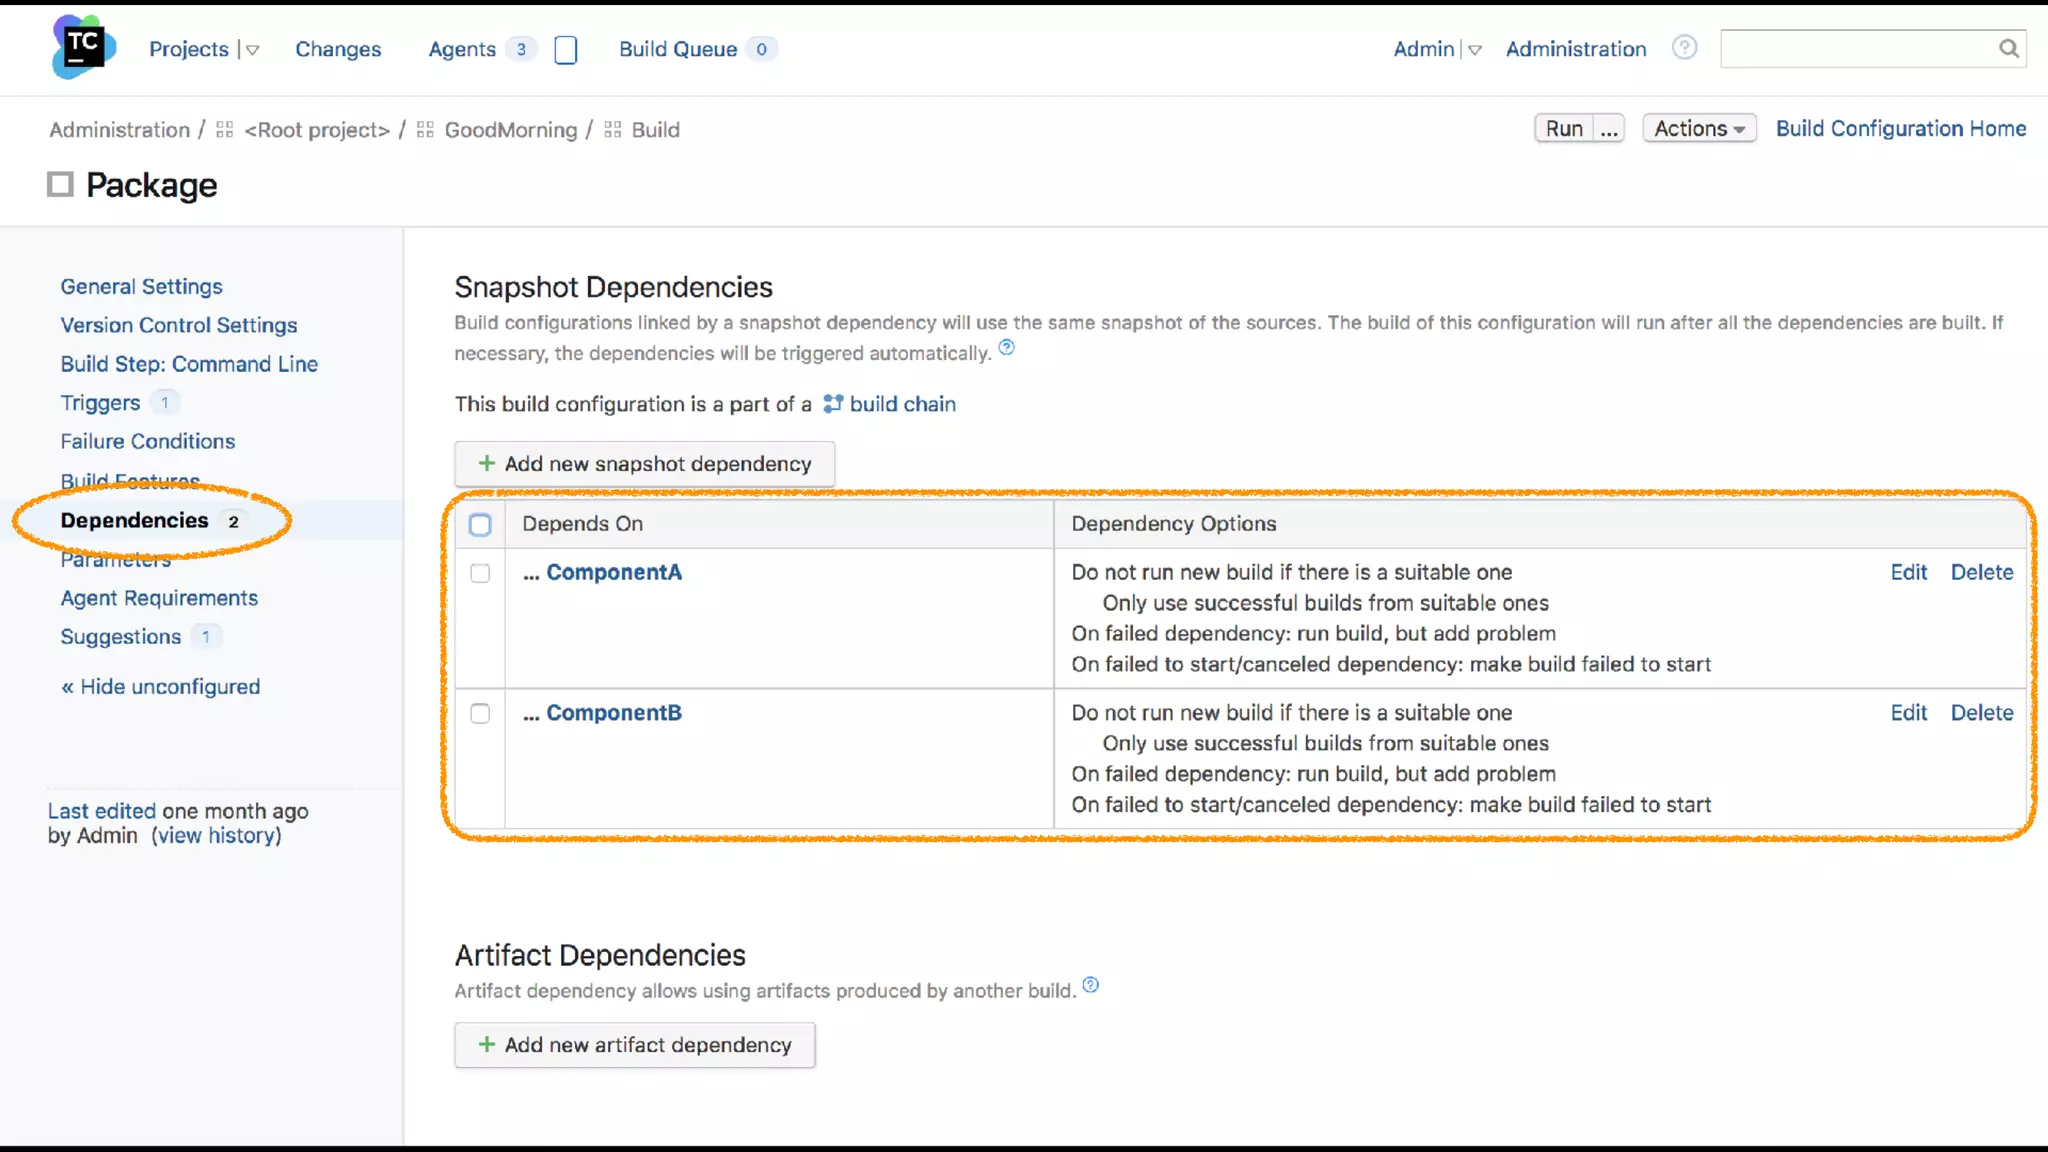The image size is (2048, 1152).
Task: Click the Package build status square icon
Action: [61, 185]
